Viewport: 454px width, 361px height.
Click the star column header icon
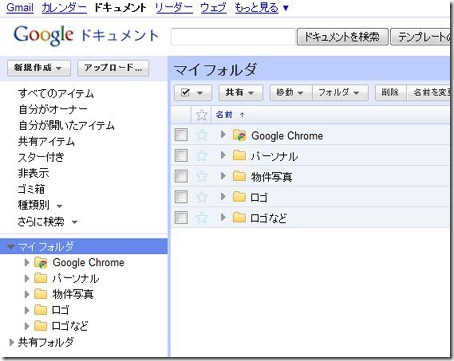point(202,115)
